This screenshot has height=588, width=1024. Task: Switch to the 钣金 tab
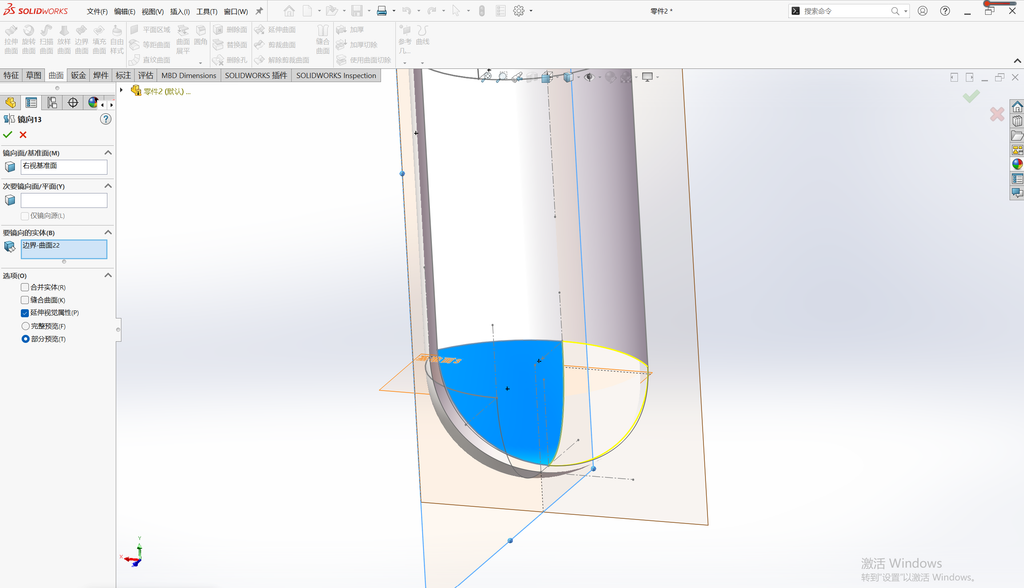[x=78, y=75]
